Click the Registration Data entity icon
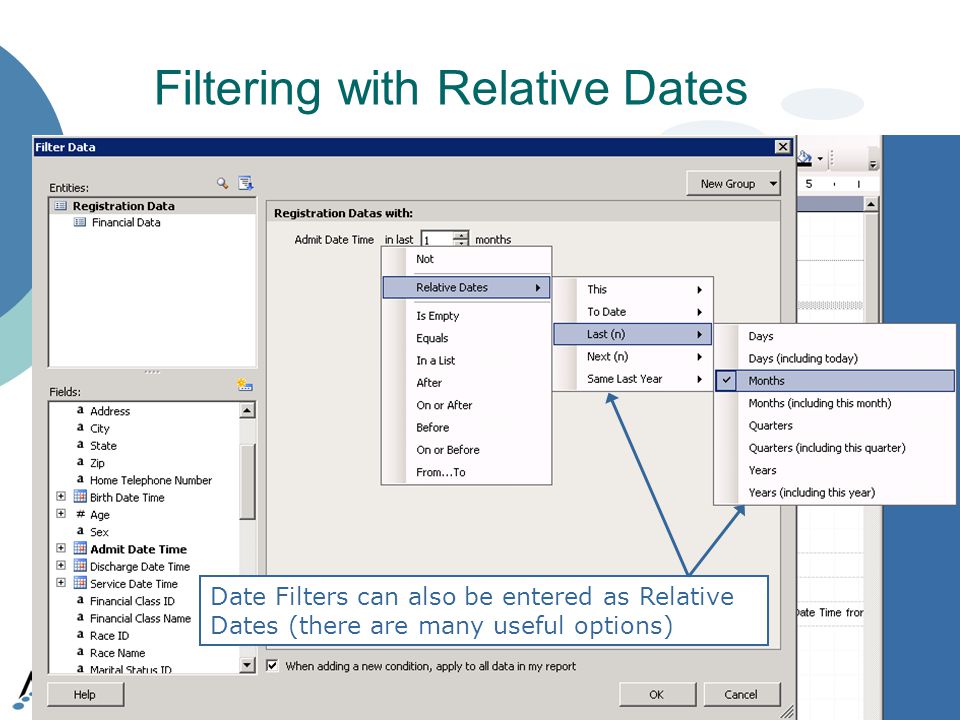The image size is (960, 720). pos(61,206)
